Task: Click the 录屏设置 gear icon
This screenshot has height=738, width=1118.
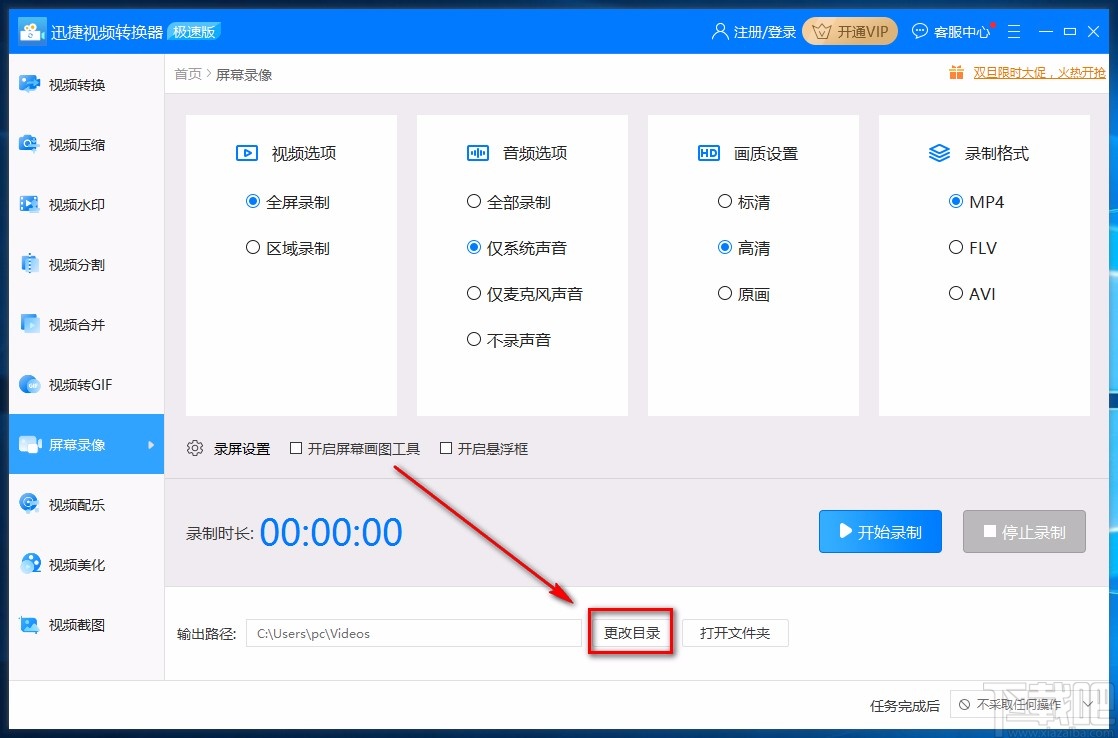Action: click(195, 448)
